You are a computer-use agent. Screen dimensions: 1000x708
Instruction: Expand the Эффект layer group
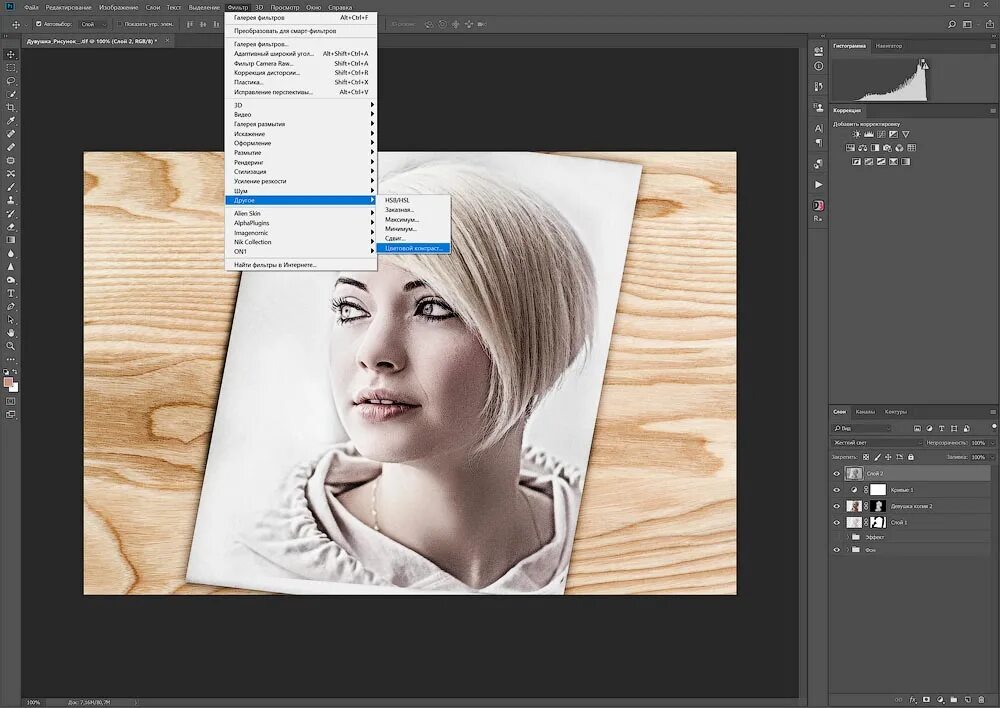click(x=846, y=537)
